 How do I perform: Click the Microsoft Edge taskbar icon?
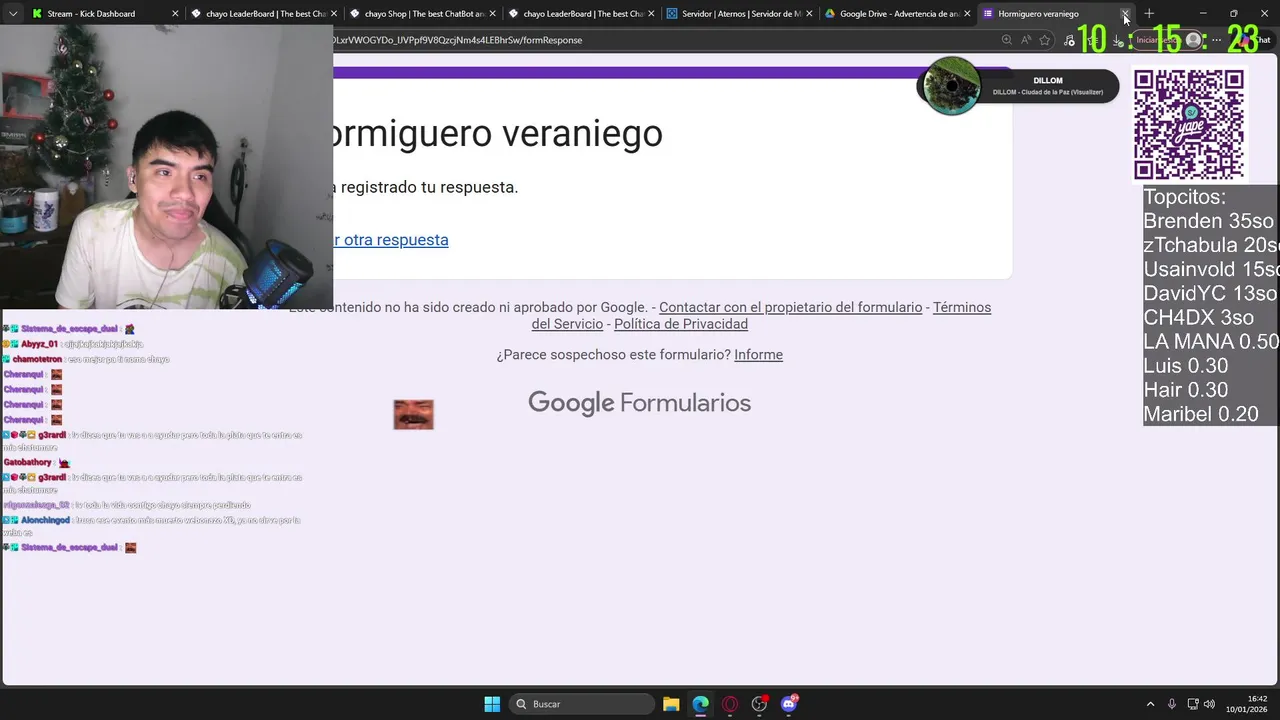700,704
